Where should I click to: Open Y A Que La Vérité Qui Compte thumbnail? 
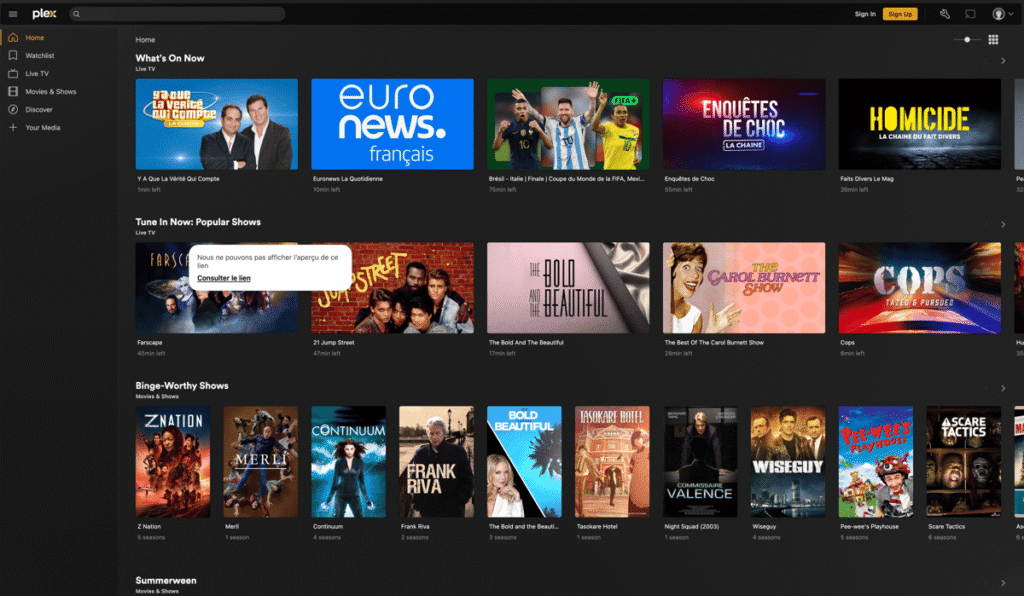click(x=217, y=124)
